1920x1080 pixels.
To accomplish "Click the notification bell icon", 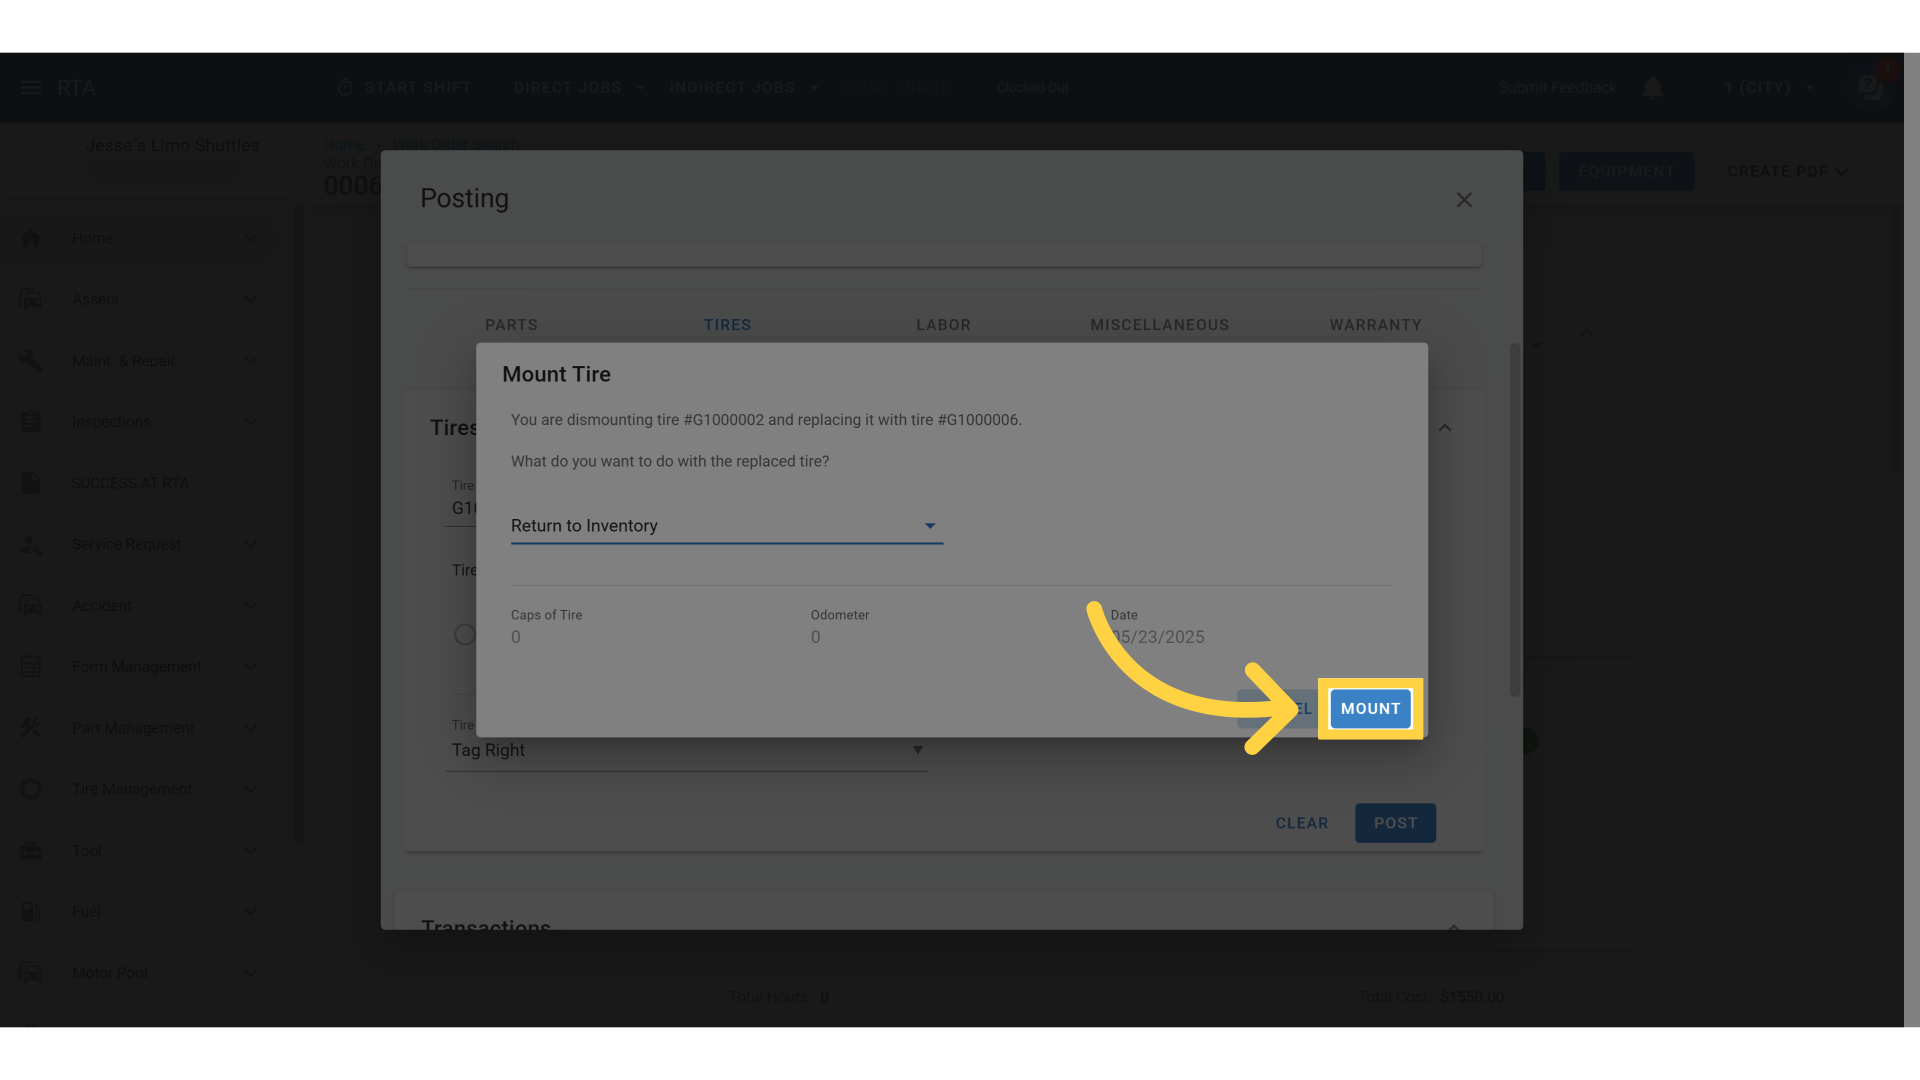I will pos(1653,88).
